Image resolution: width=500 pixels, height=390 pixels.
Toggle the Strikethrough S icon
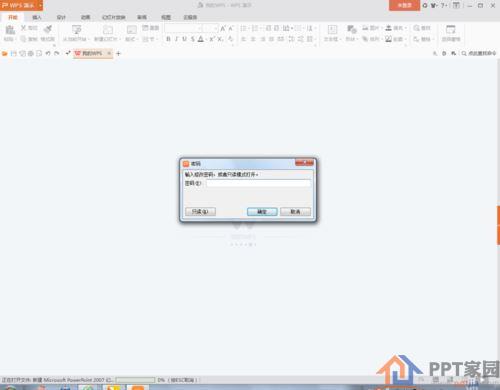point(192,39)
